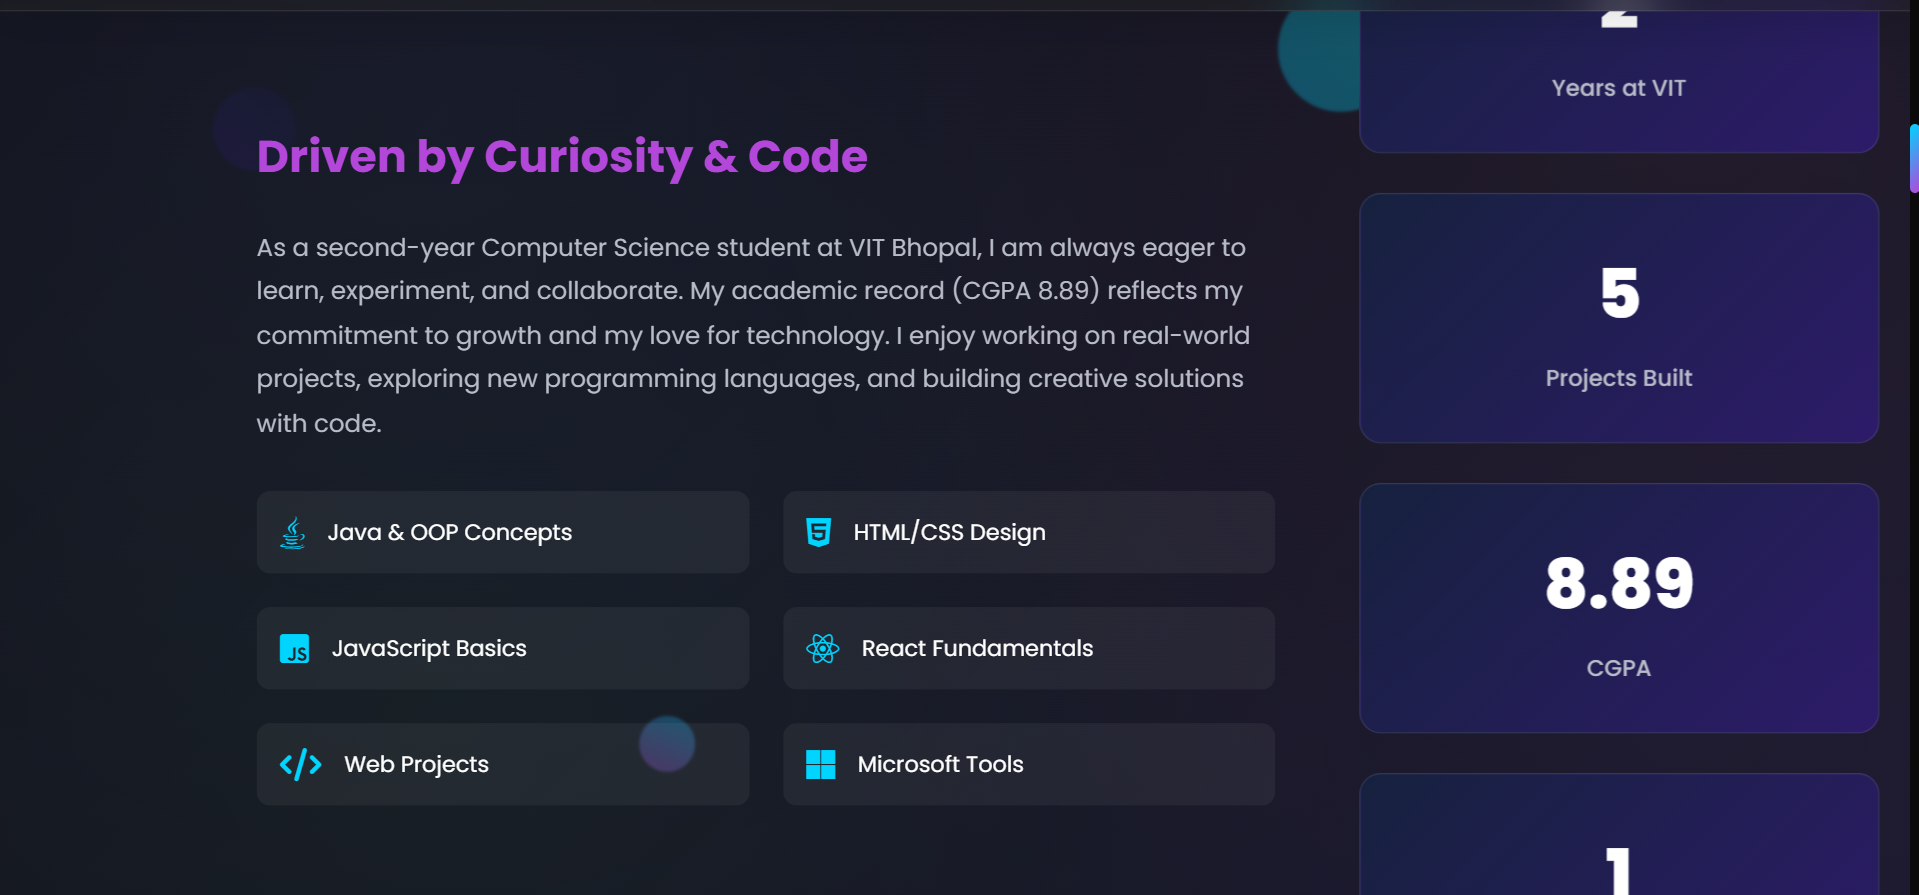Click the Java coffee cup icon

point(292,532)
